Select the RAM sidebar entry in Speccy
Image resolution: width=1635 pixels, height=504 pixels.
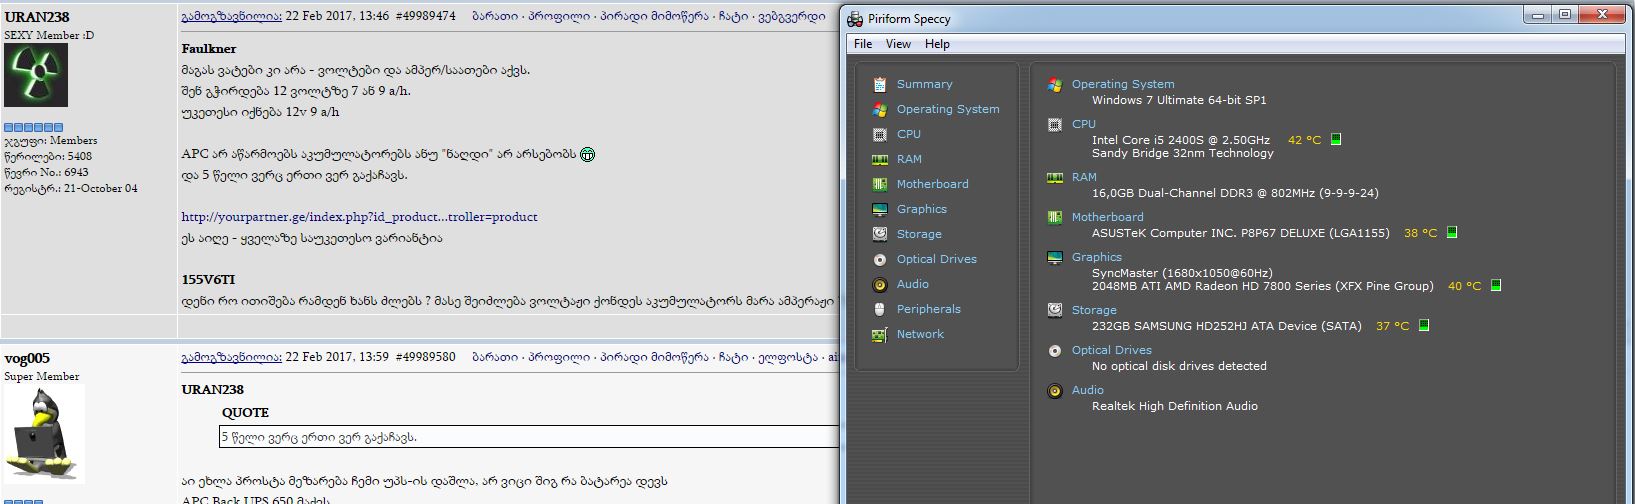click(909, 159)
